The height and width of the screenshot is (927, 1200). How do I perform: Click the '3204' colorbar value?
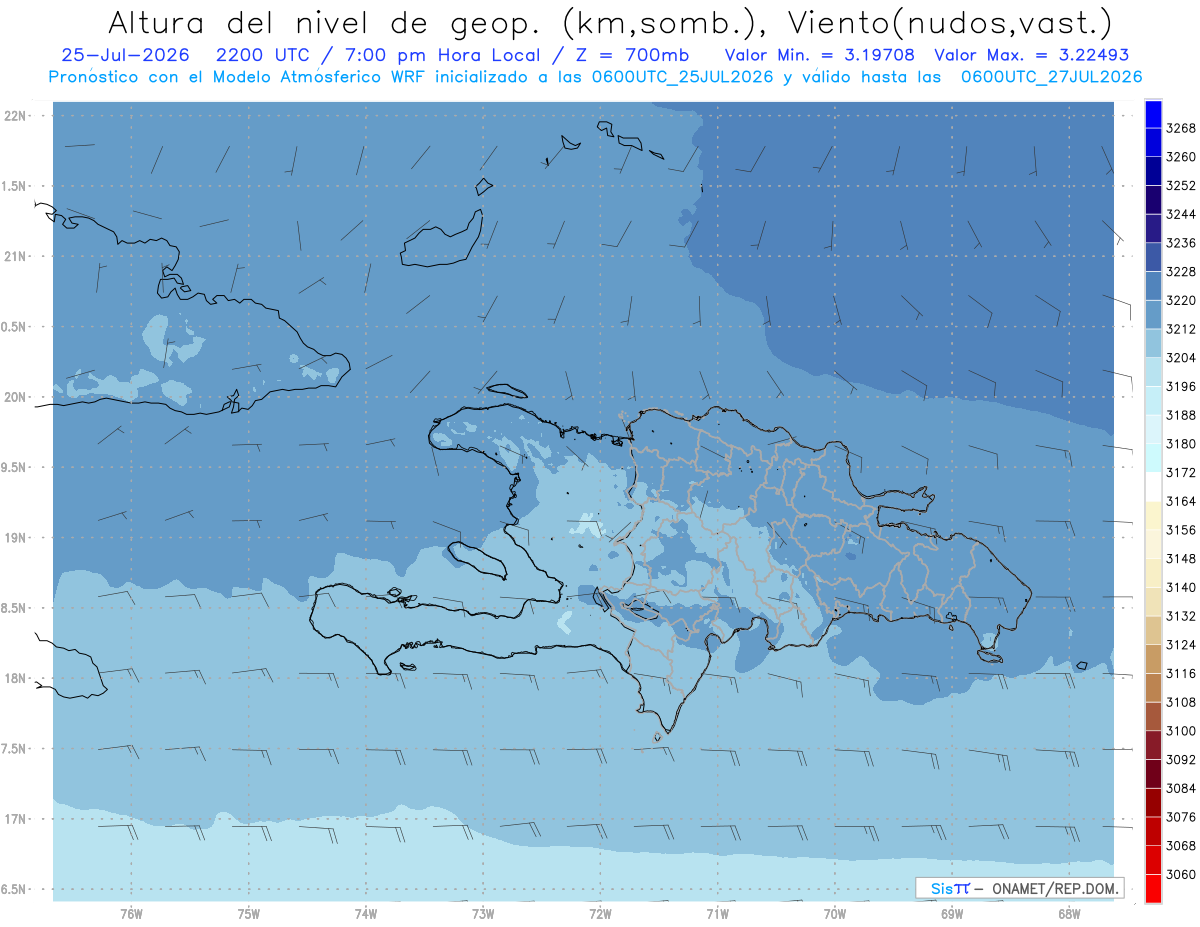[1181, 358]
